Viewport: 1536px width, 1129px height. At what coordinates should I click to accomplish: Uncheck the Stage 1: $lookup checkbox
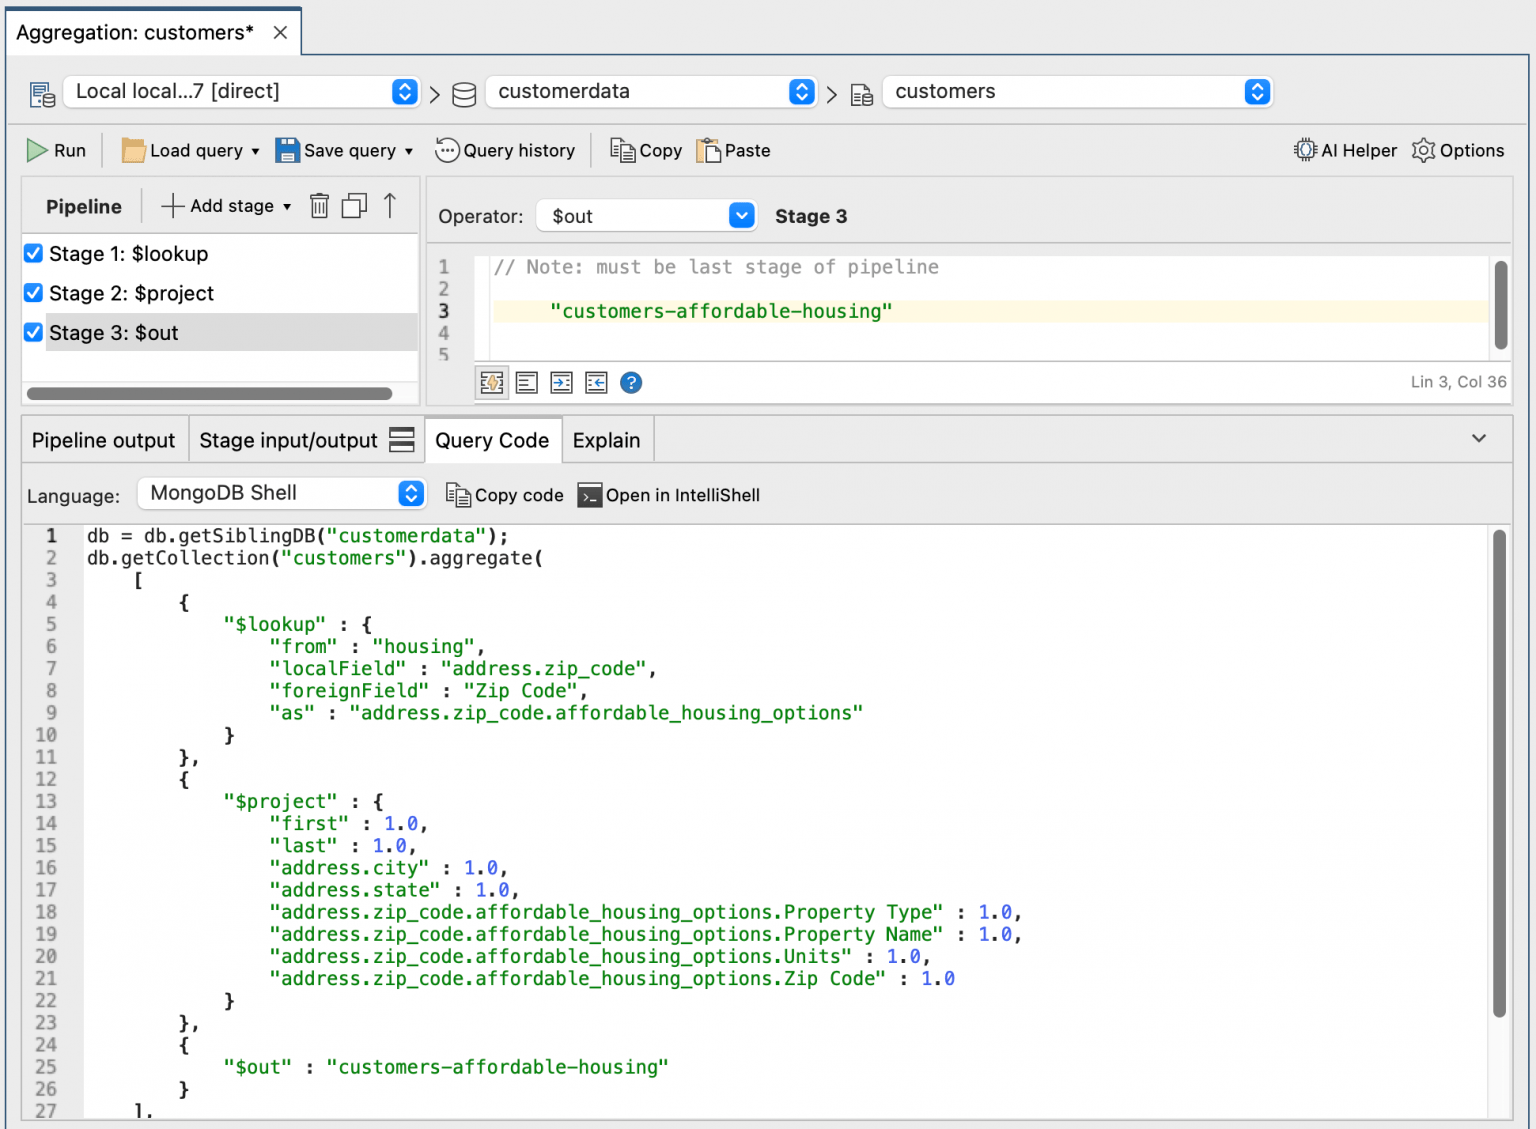click(33, 253)
